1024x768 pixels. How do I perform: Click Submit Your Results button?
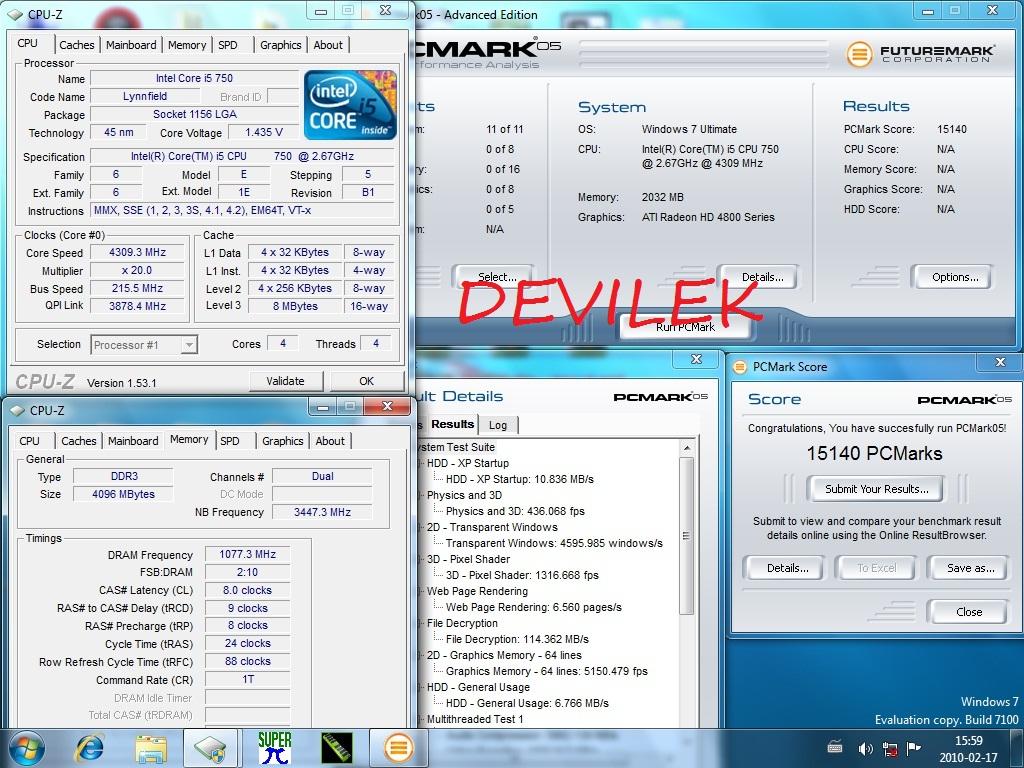[876, 488]
